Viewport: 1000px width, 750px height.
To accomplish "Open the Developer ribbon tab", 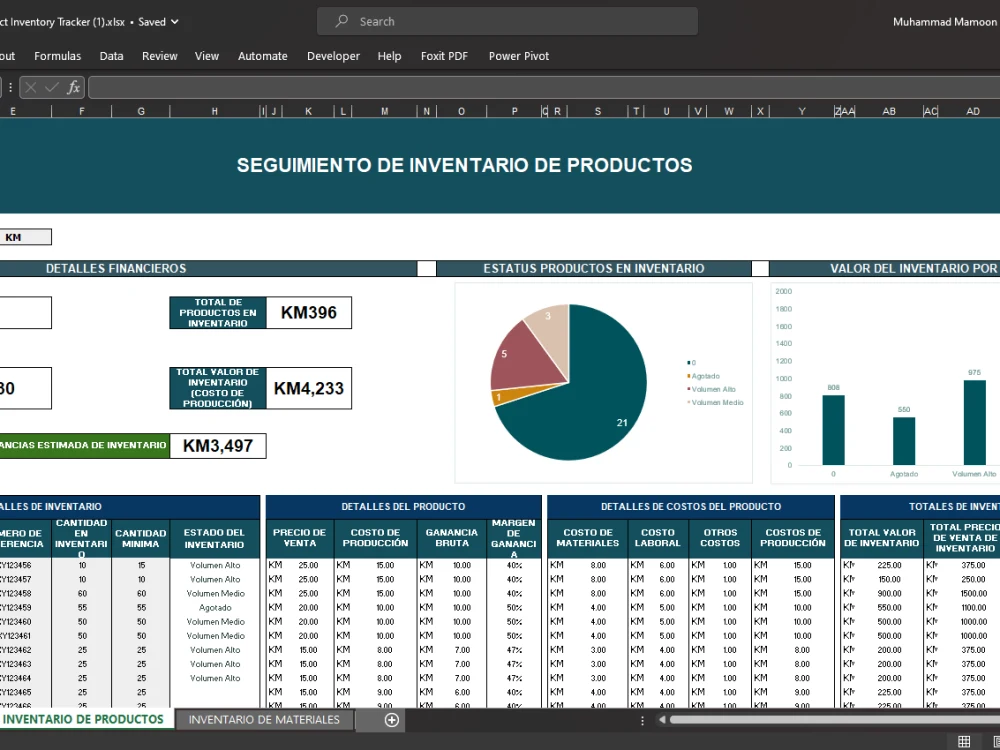I will coord(333,56).
